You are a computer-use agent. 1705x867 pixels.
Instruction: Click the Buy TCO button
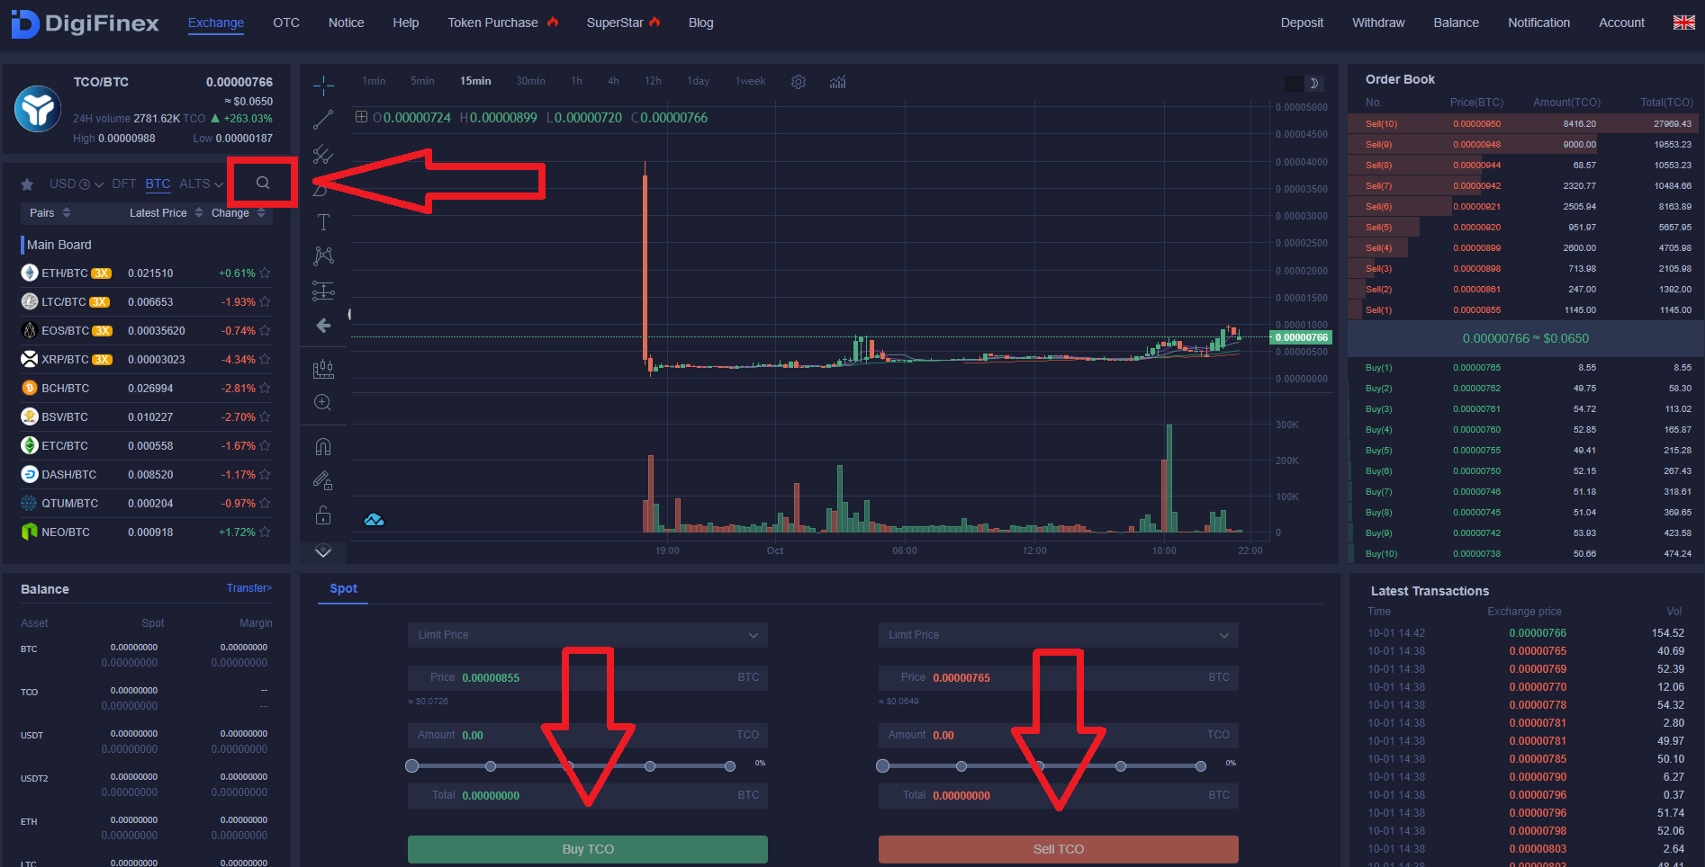pos(588,849)
